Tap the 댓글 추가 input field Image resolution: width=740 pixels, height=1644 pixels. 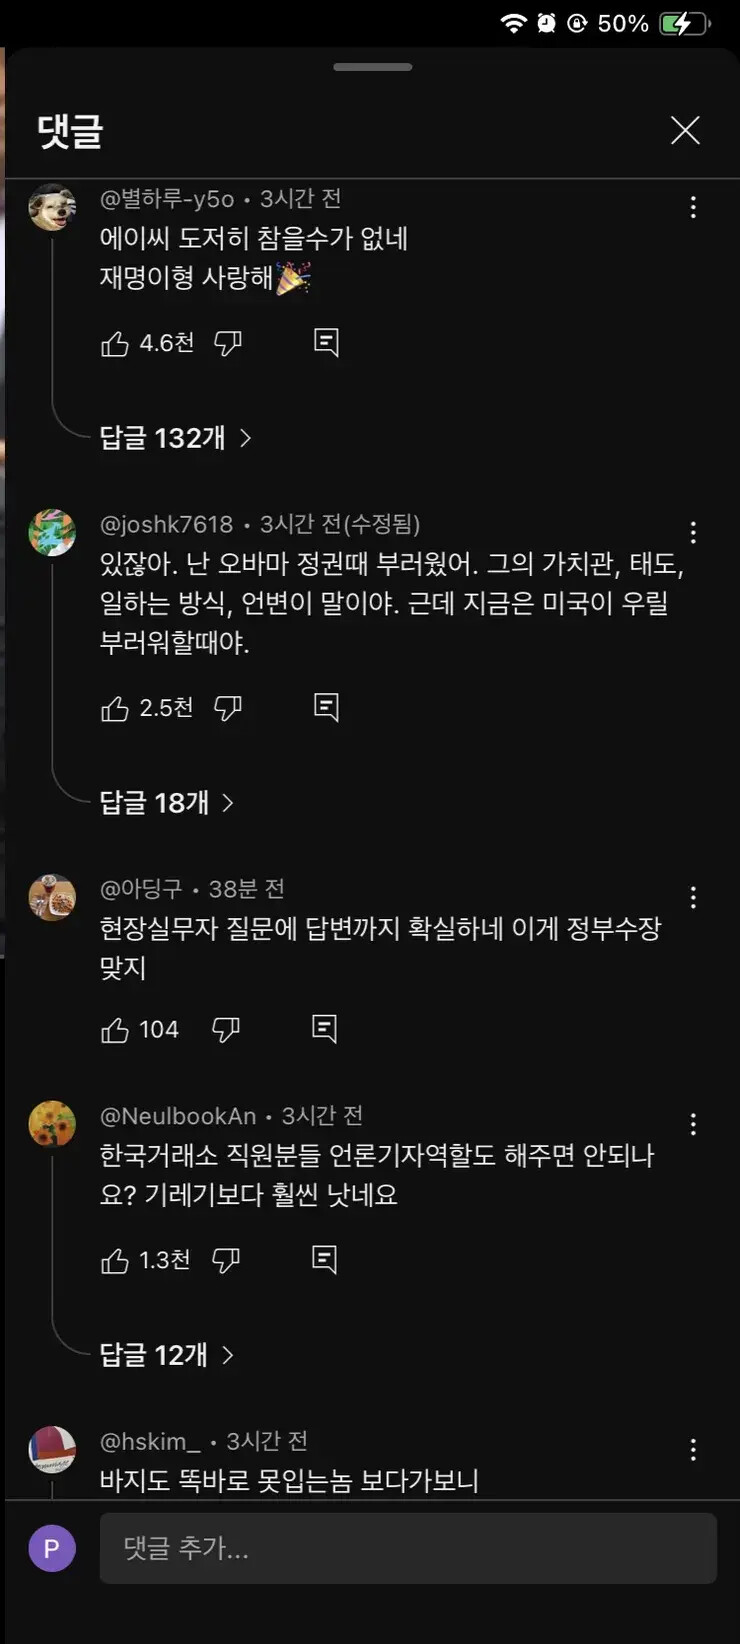(x=408, y=1548)
